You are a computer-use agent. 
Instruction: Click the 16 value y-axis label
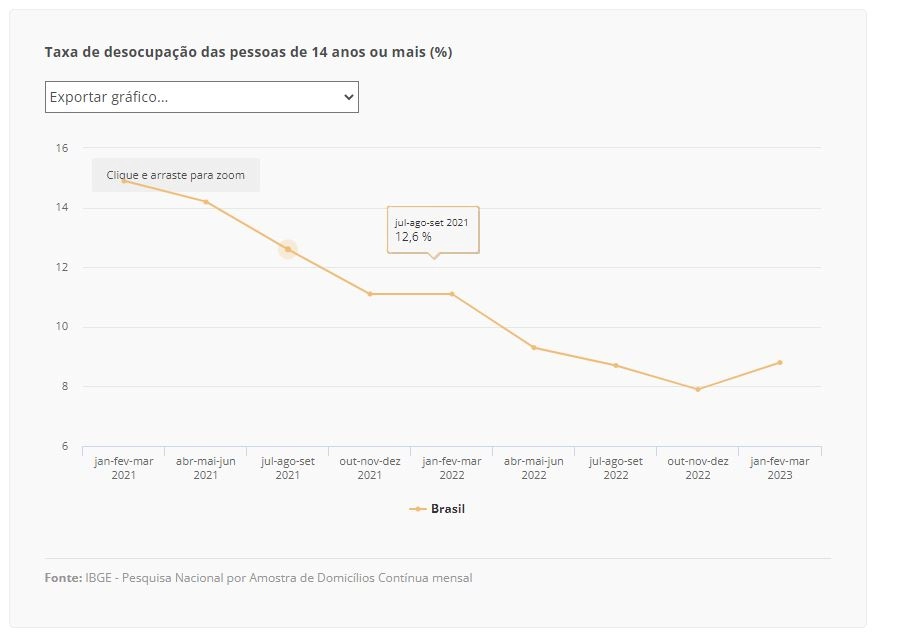coord(62,148)
